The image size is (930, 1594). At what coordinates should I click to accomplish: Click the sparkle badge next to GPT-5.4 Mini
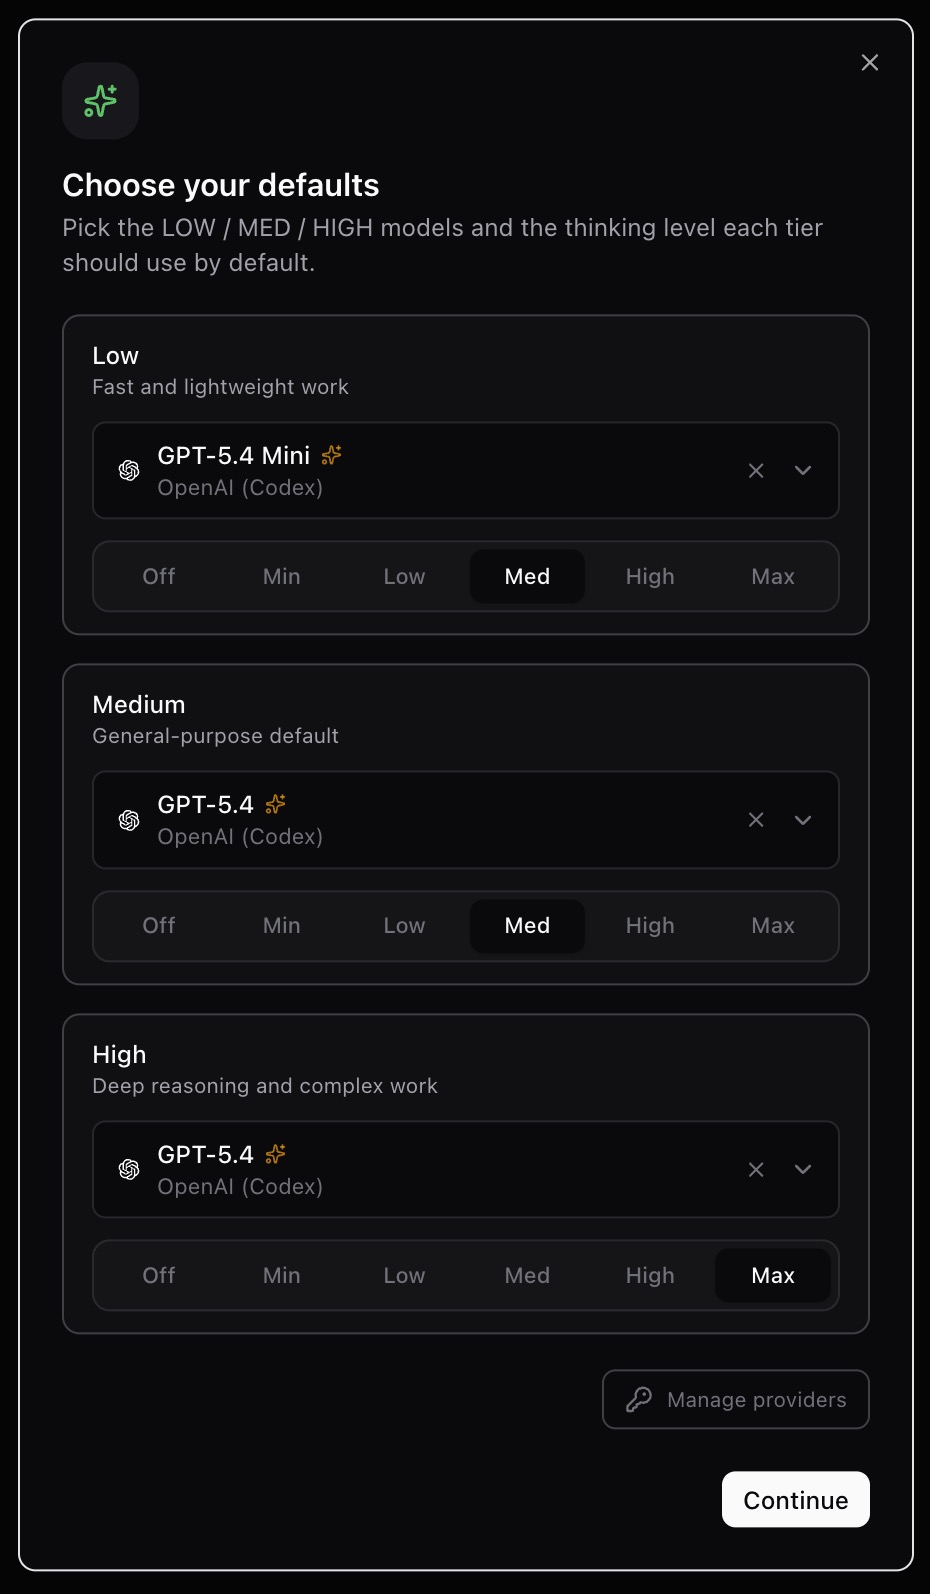[331, 455]
